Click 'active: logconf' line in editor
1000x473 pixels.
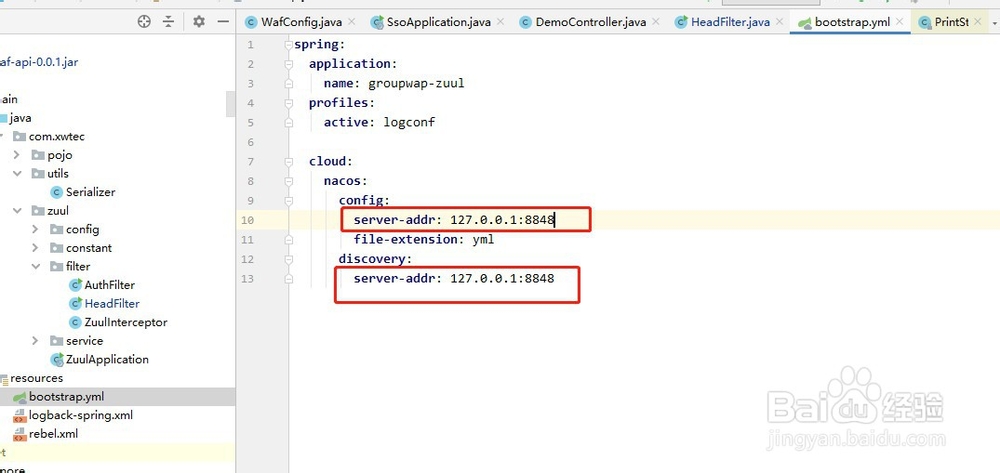click(x=379, y=122)
